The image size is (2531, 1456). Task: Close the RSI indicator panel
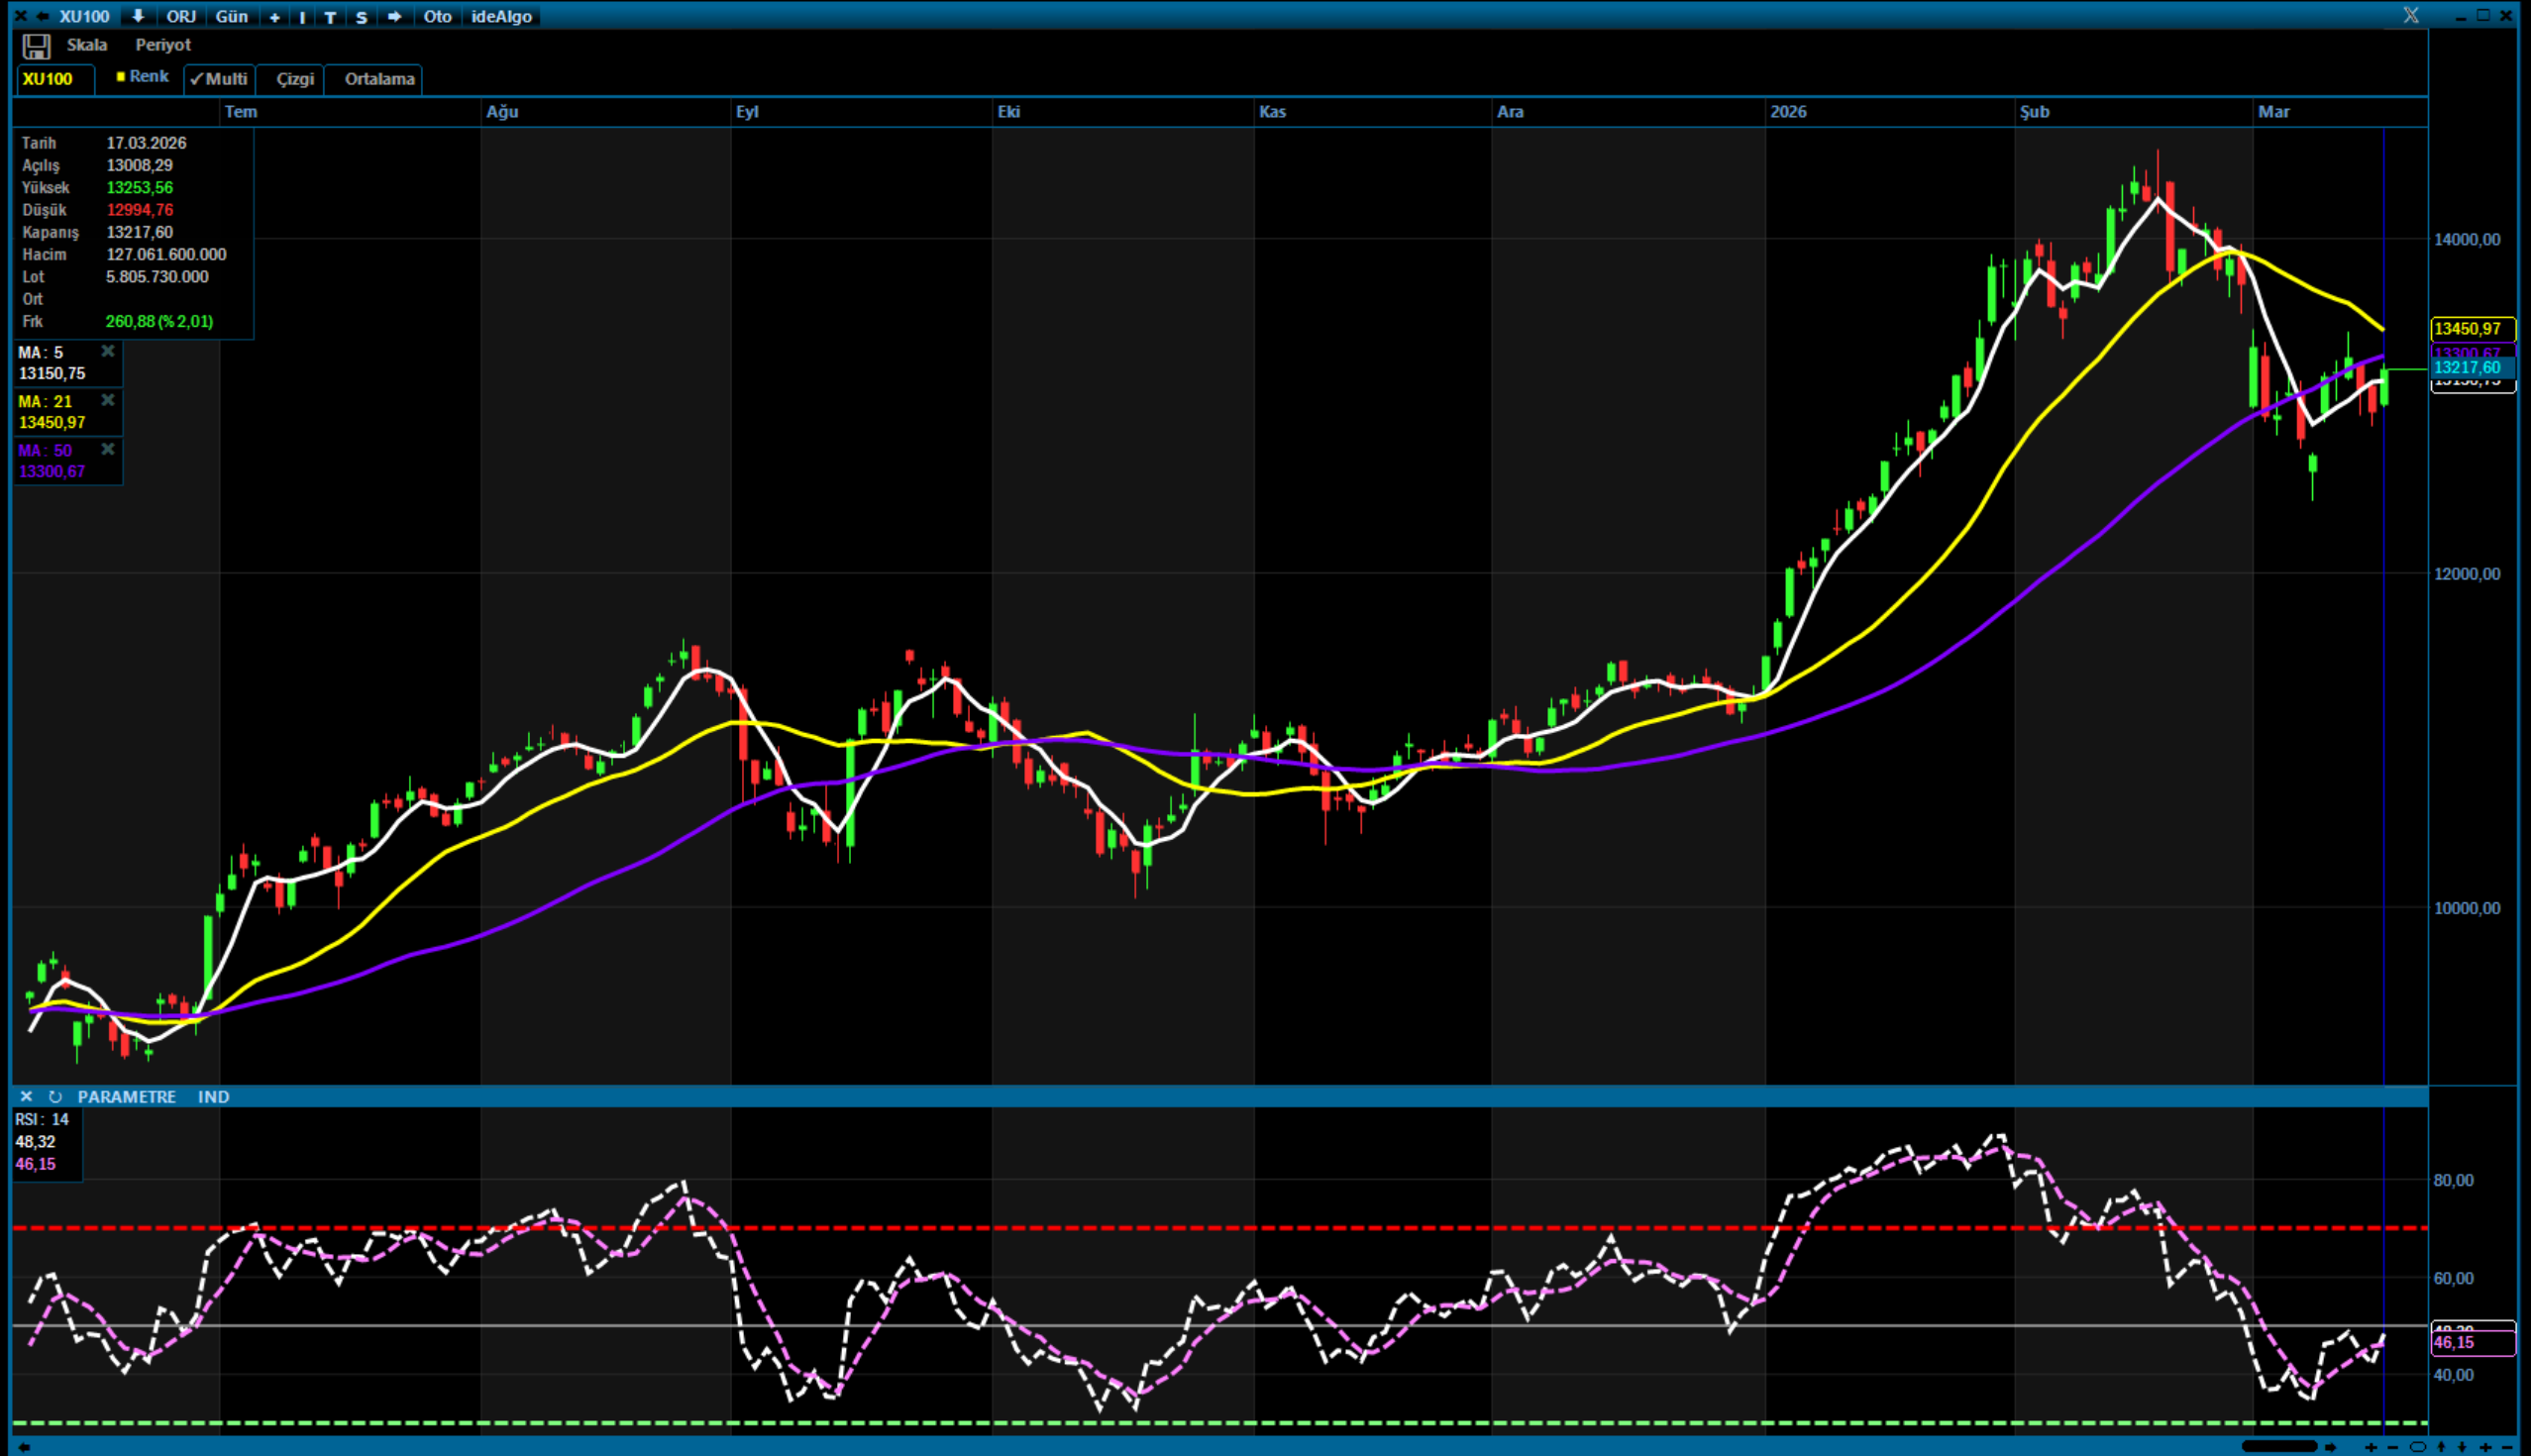coord(26,1097)
